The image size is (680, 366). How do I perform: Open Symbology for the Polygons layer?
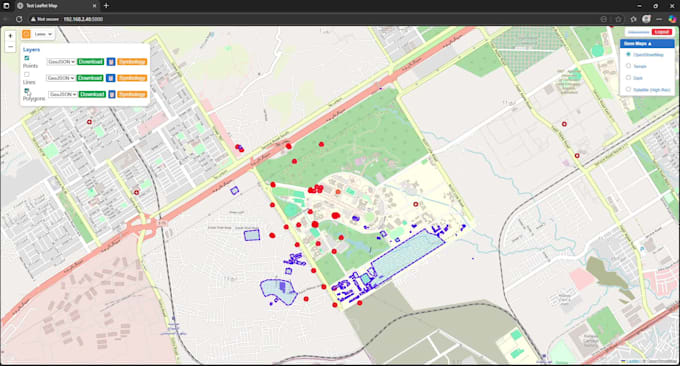132,94
